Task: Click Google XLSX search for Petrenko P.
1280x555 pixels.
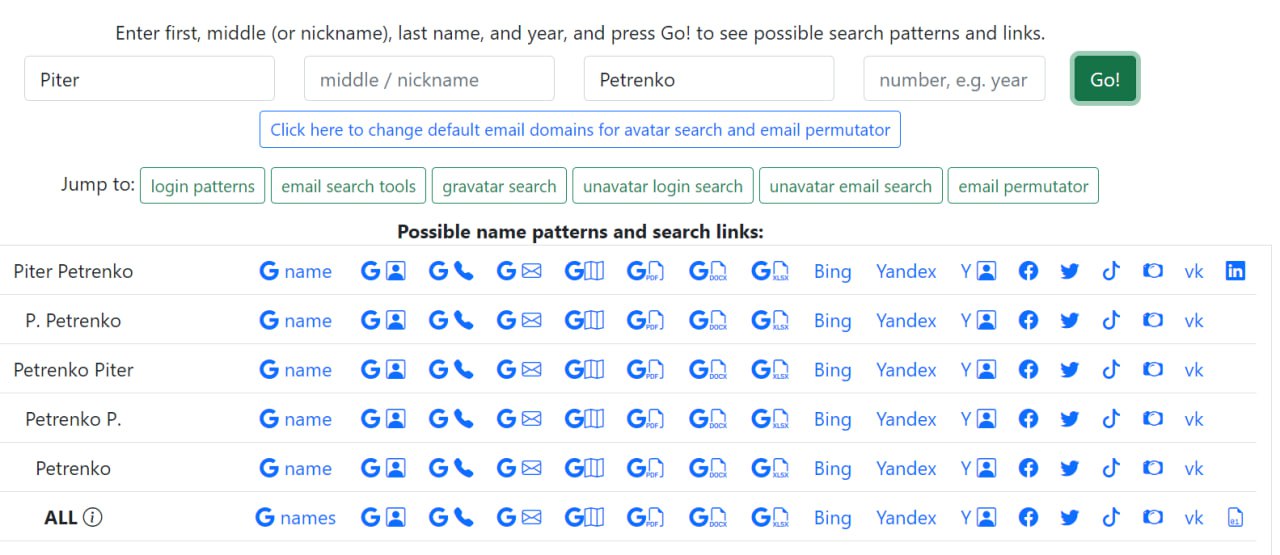Action: [770, 419]
